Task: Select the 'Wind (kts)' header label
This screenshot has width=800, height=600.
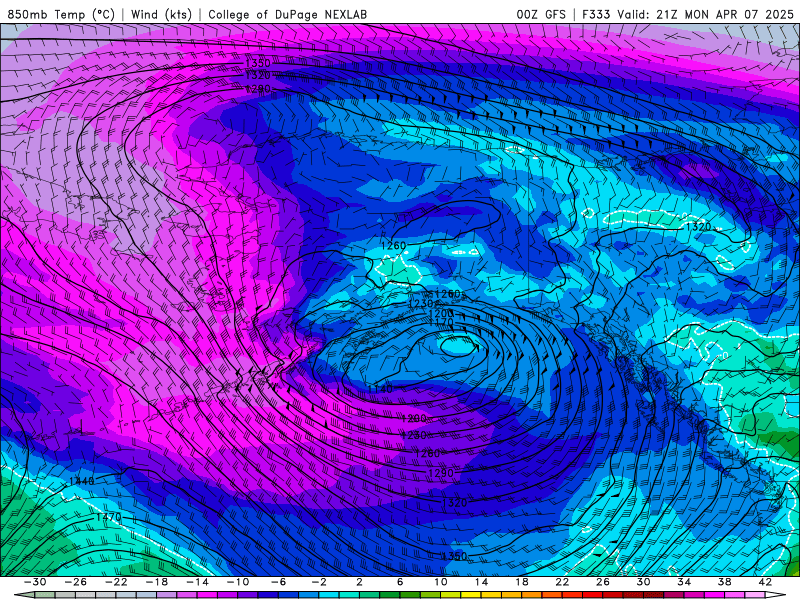Action: [161, 14]
